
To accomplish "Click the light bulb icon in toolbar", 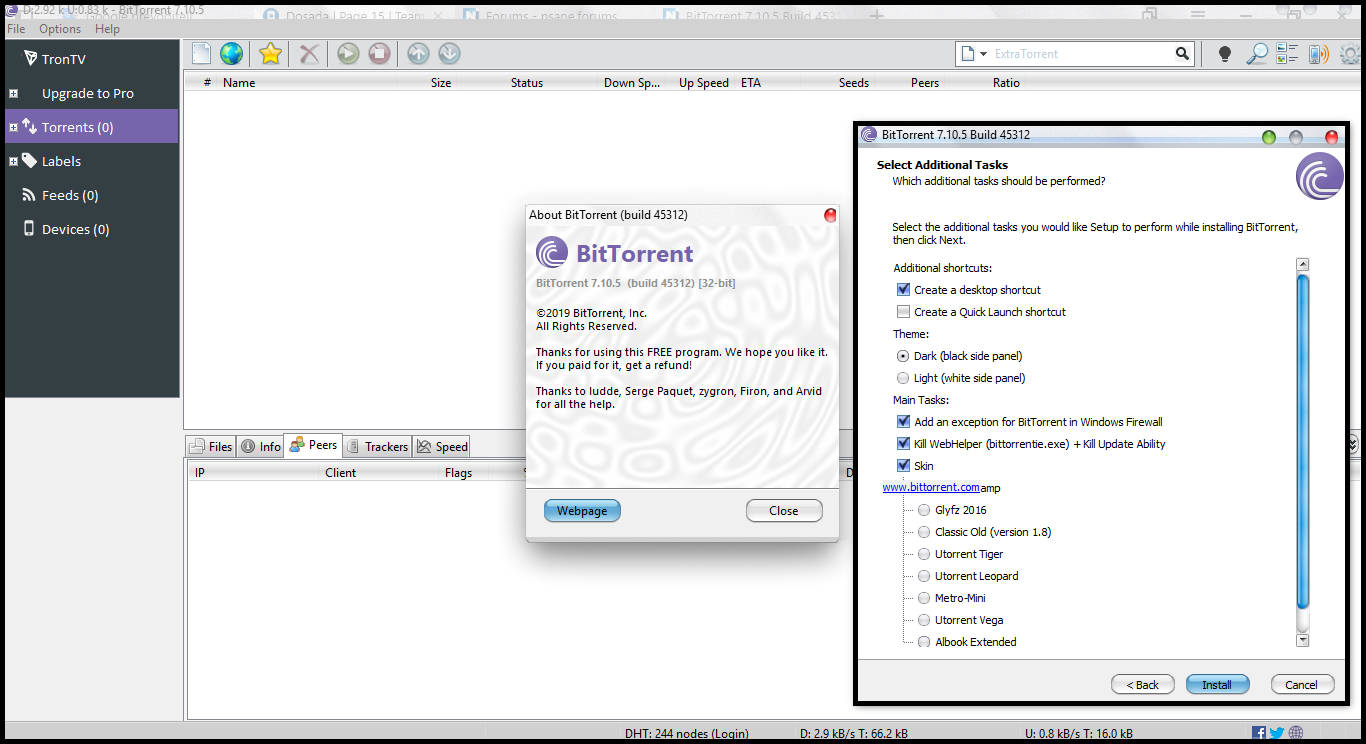I will pos(1224,54).
